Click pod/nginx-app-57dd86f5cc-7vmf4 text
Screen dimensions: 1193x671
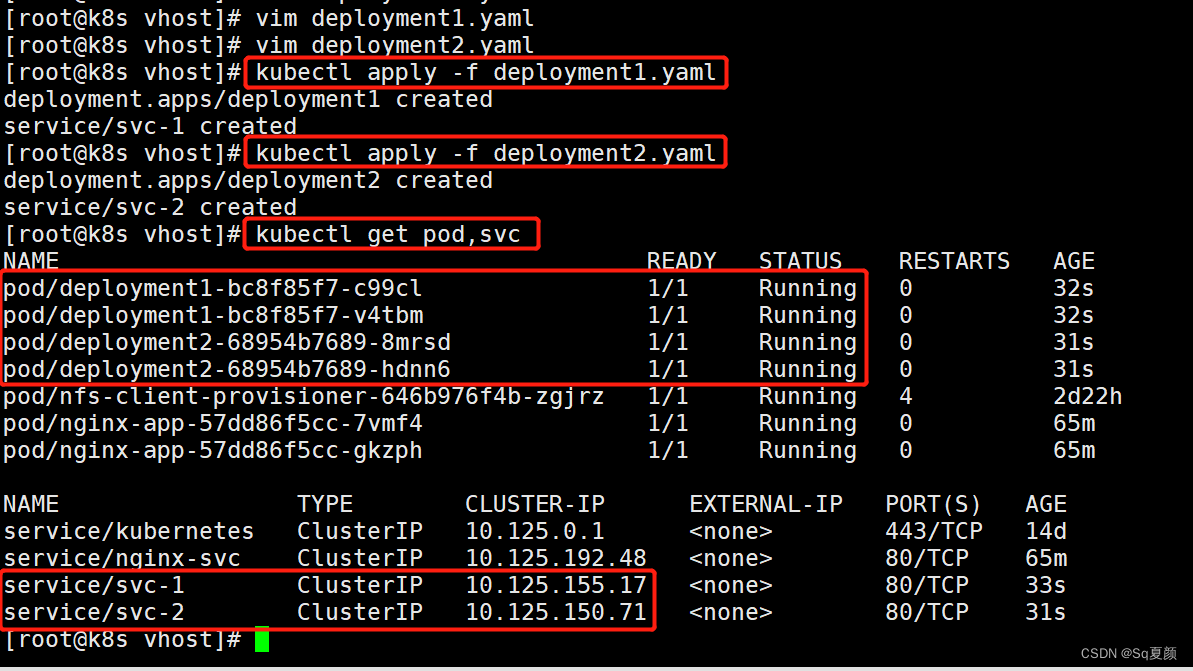coord(212,424)
